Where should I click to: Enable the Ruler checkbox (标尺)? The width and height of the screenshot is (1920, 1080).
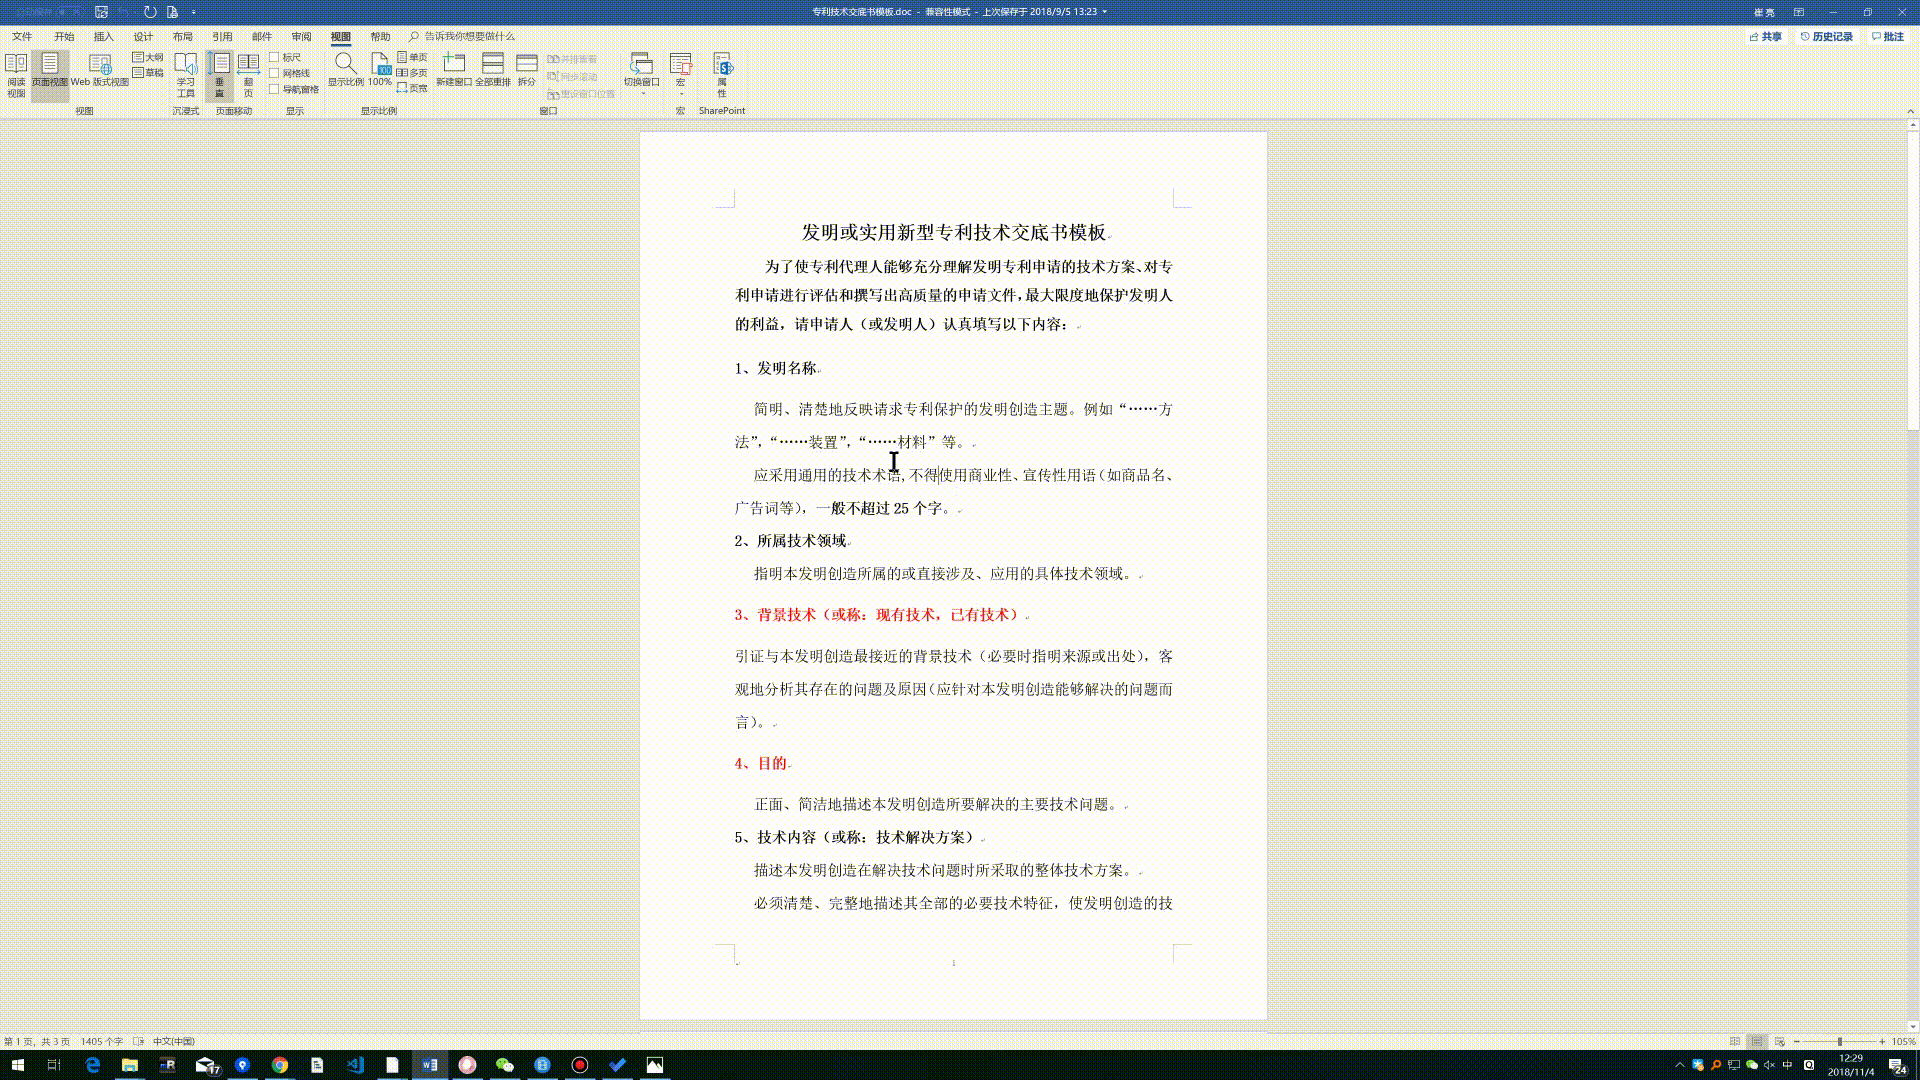pyautogui.click(x=274, y=57)
